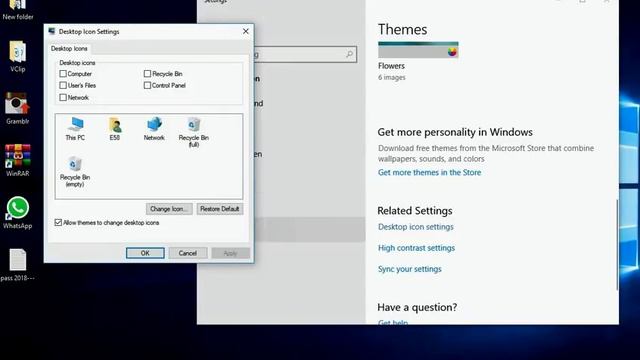Click the '6 images' text under Flowers

[x=391, y=78]
